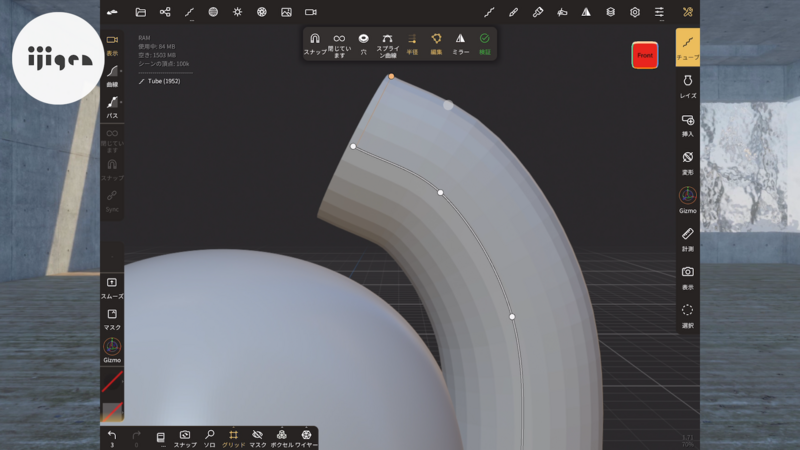This screenshot has width=800, height=450.
Task: Toggle the グリッド grid display
Action: pyautogui.click(x=233, y=438)
